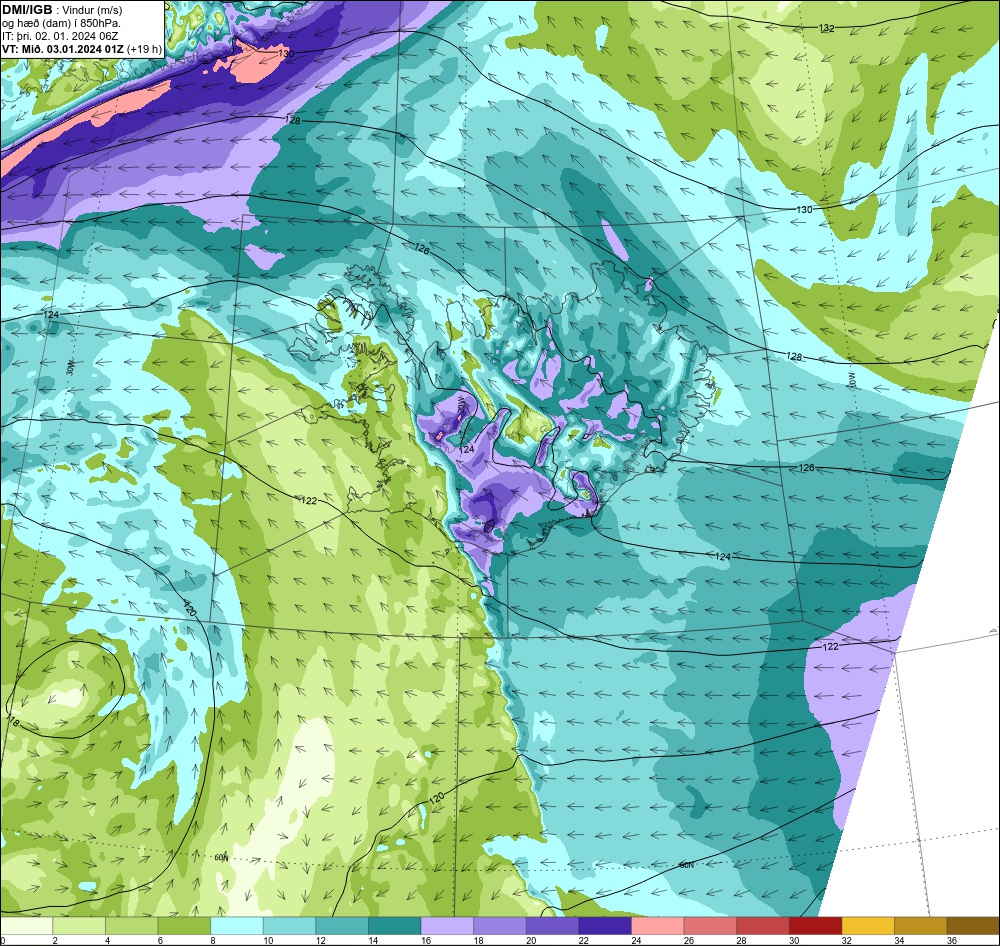Click the 14–16 m/s dark teal swatch
This screenshot has width=1000, height=946.
pos(395,926)
